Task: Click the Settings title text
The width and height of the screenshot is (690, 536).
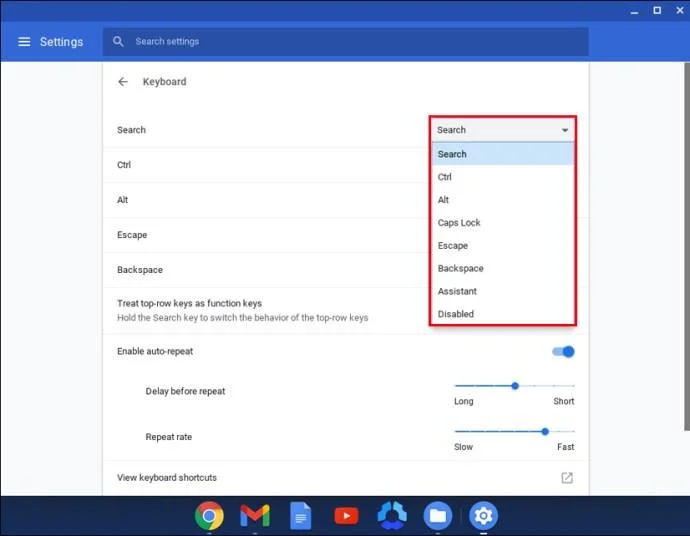Action: point(62,42)
